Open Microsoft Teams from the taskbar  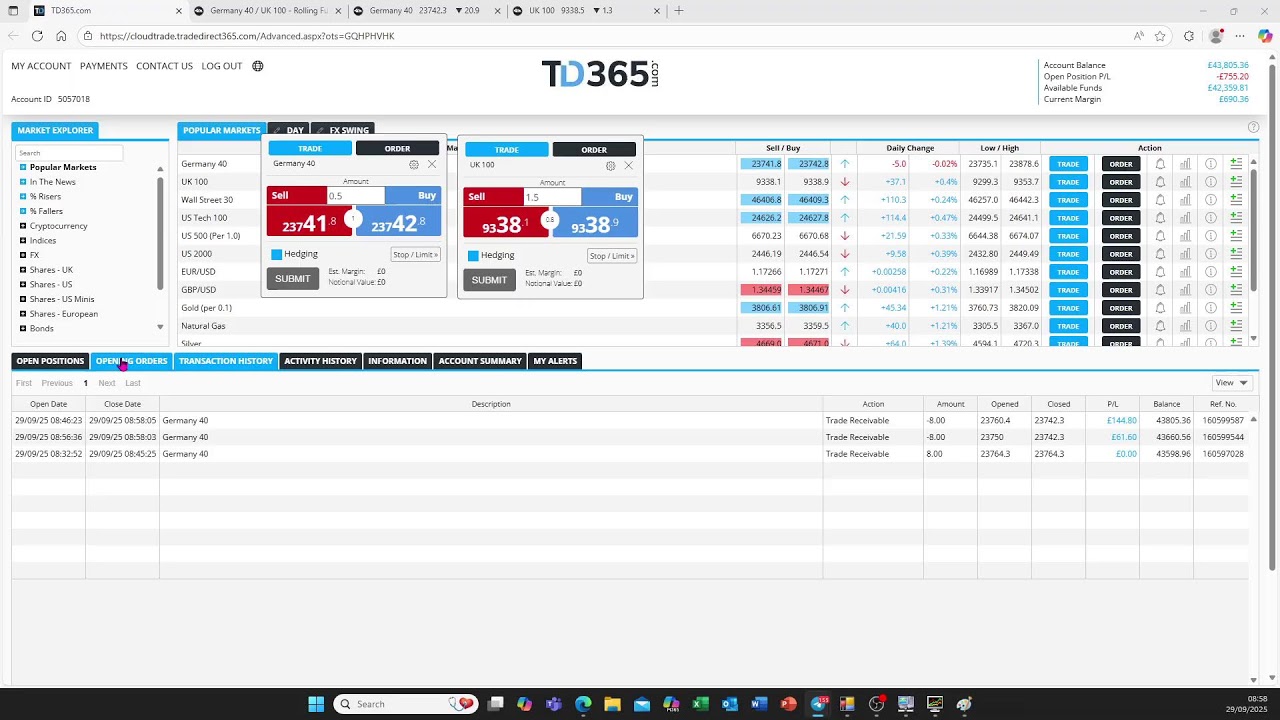coord(554,704)
